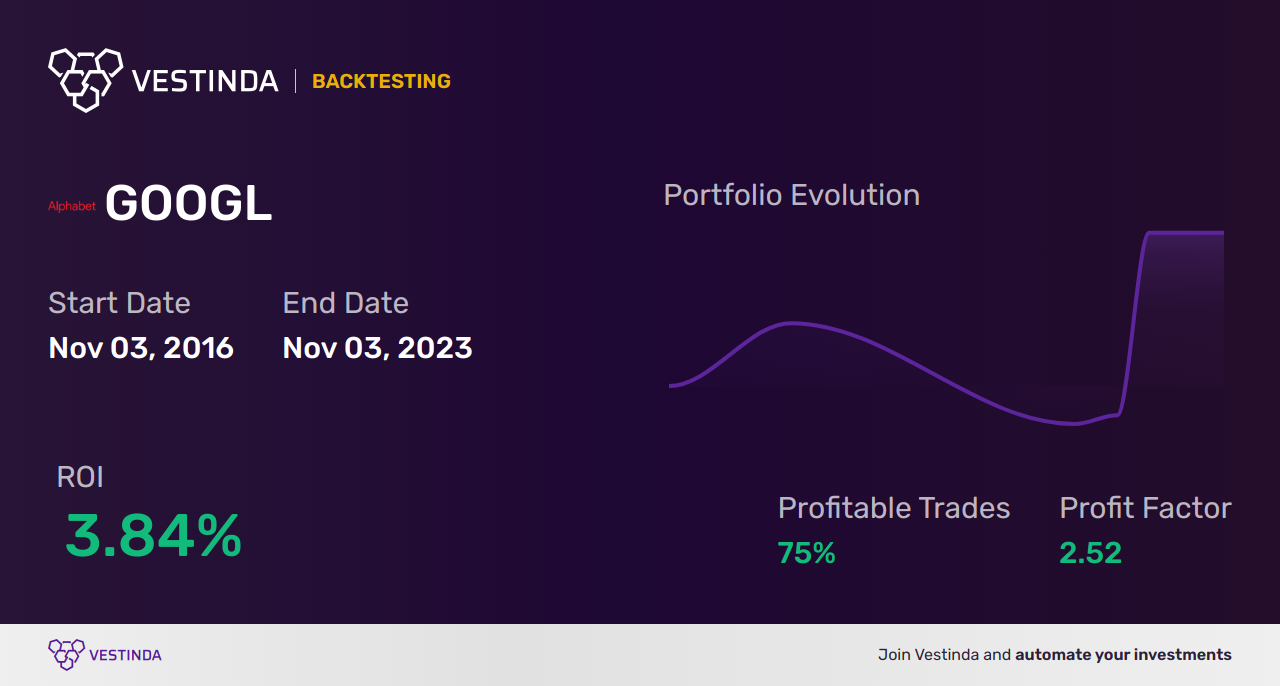Click the Portfolio Evolution heading
Viewport: 1280px width, 686px height.
792,194
